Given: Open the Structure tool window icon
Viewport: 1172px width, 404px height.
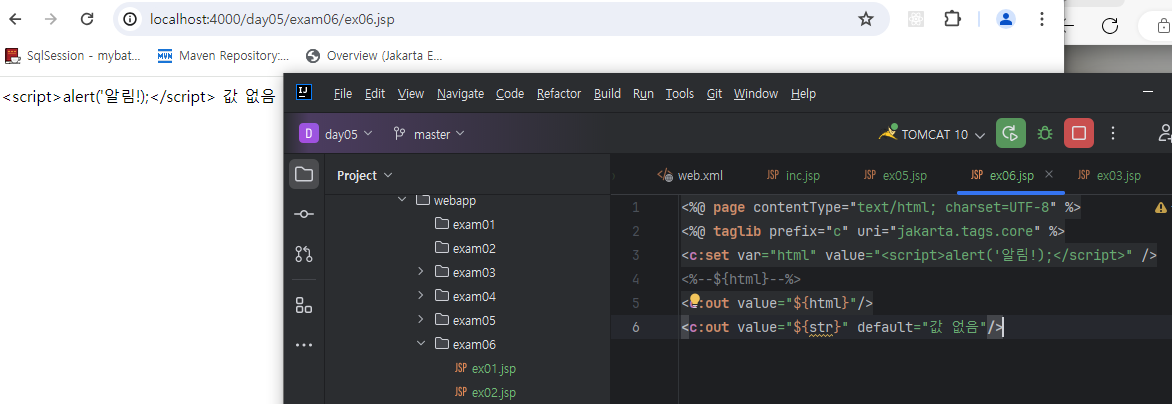Looking at the screenshot, I should pyautogui.click(x=303, y=305).
